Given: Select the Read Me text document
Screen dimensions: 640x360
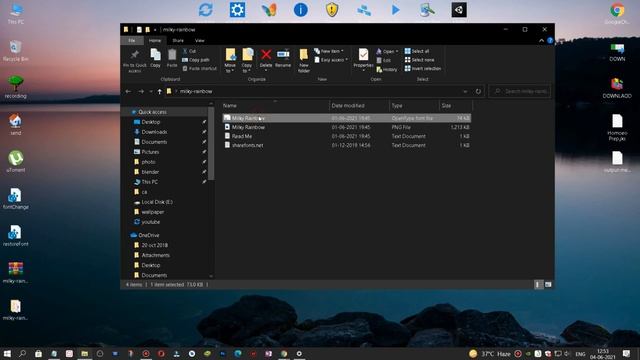Looking at the screenshot, I should 346,136.
